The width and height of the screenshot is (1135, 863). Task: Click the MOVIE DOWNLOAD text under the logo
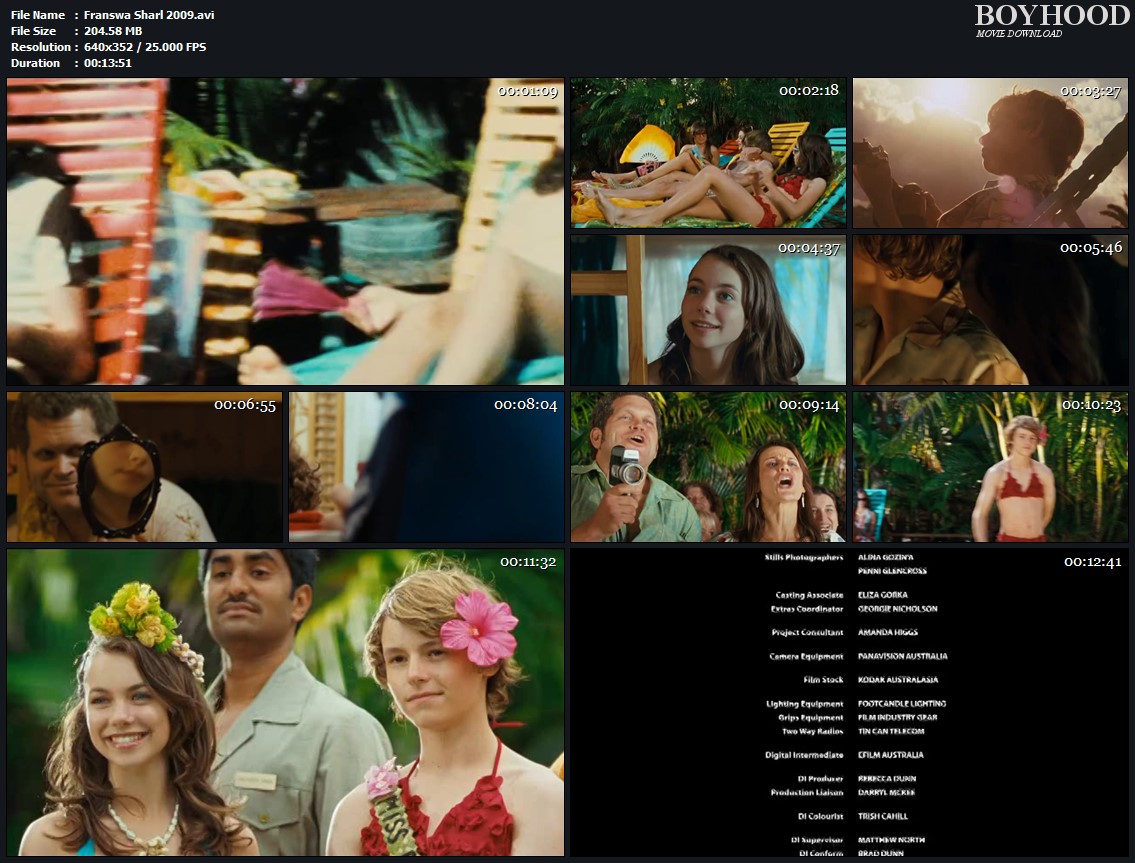1019,34
